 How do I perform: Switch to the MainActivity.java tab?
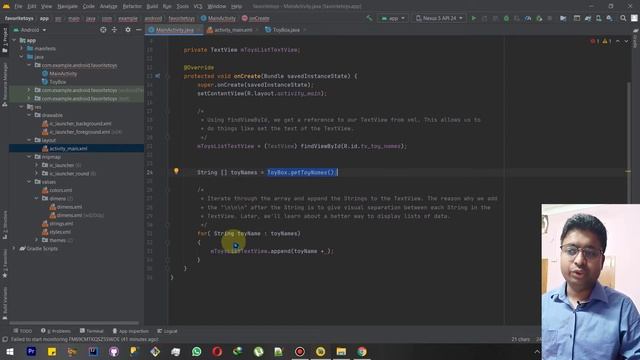(x=174, y=30)
